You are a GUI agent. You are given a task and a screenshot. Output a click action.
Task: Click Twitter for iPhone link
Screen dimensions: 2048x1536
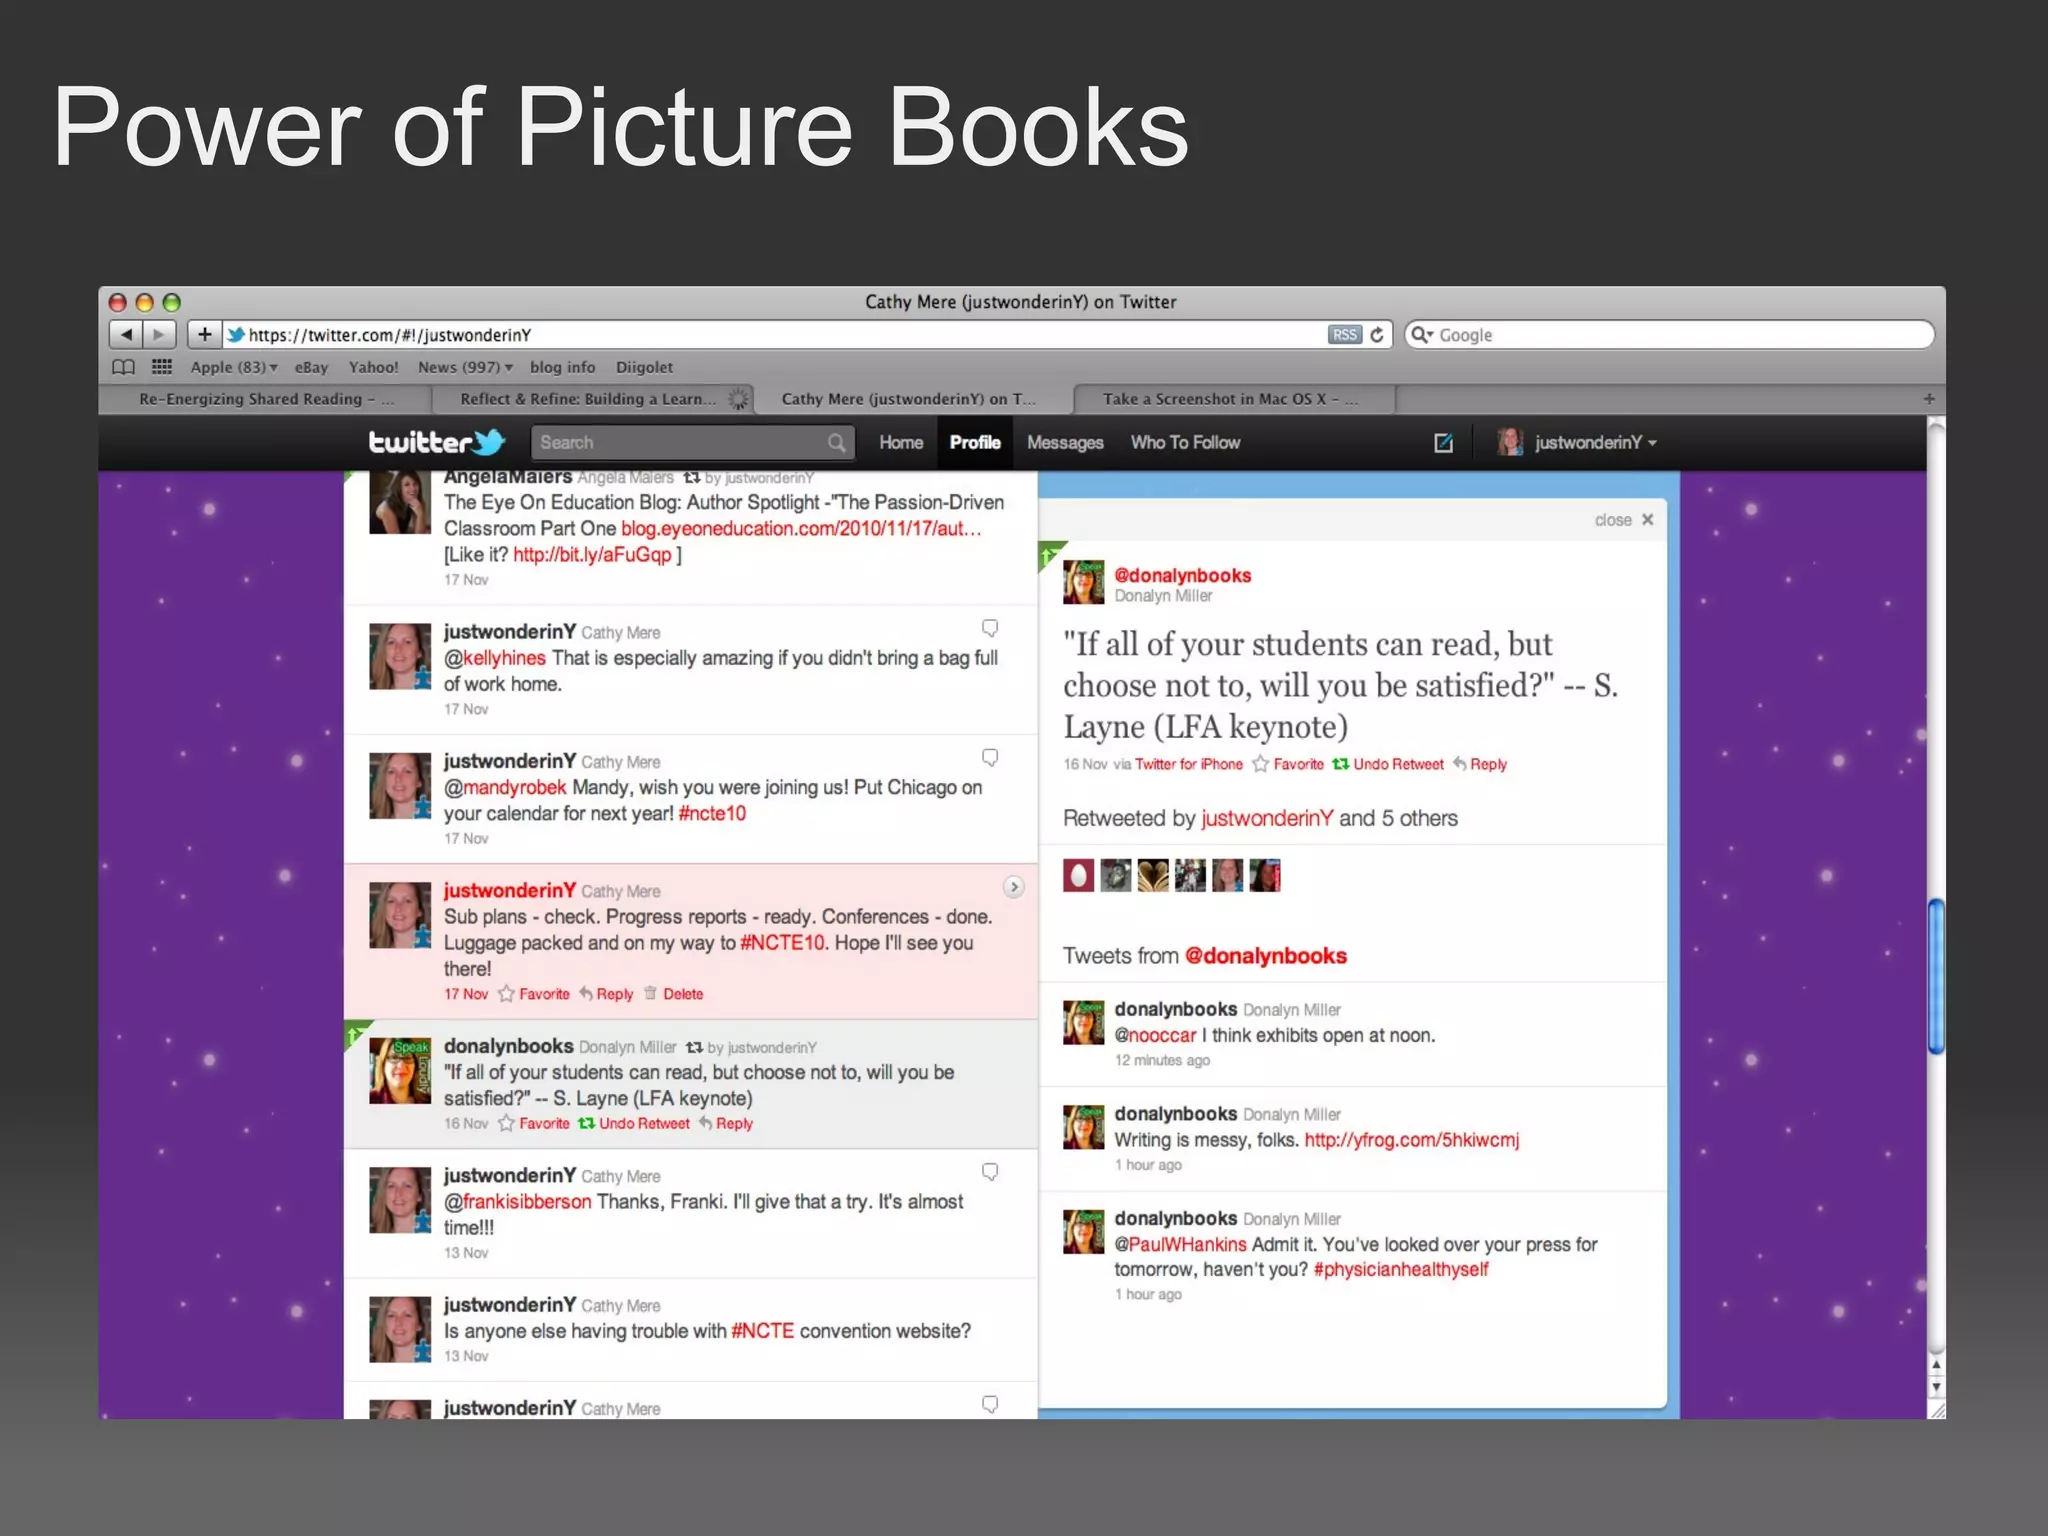pyautogui.click(x=1189, y=764)
